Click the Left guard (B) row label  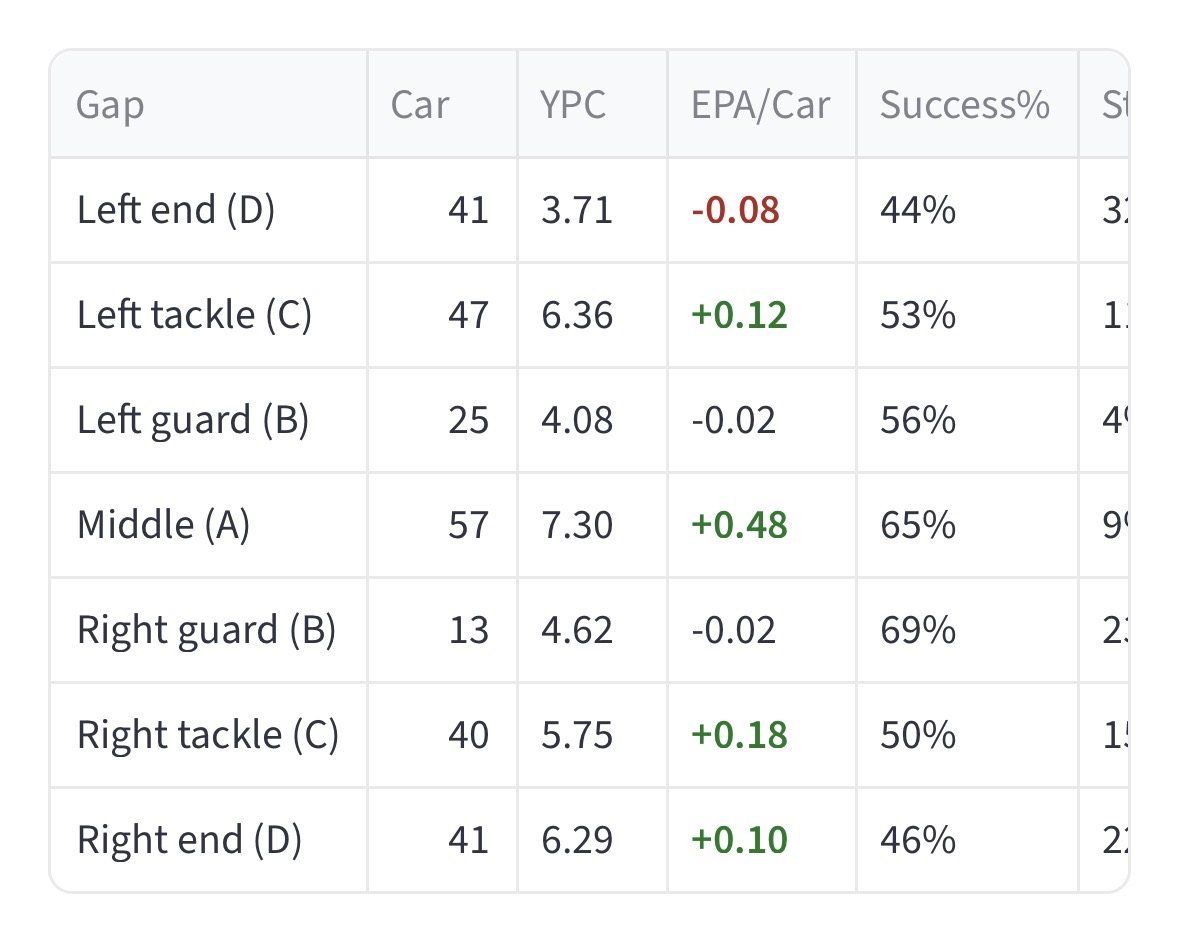(193, 420)
